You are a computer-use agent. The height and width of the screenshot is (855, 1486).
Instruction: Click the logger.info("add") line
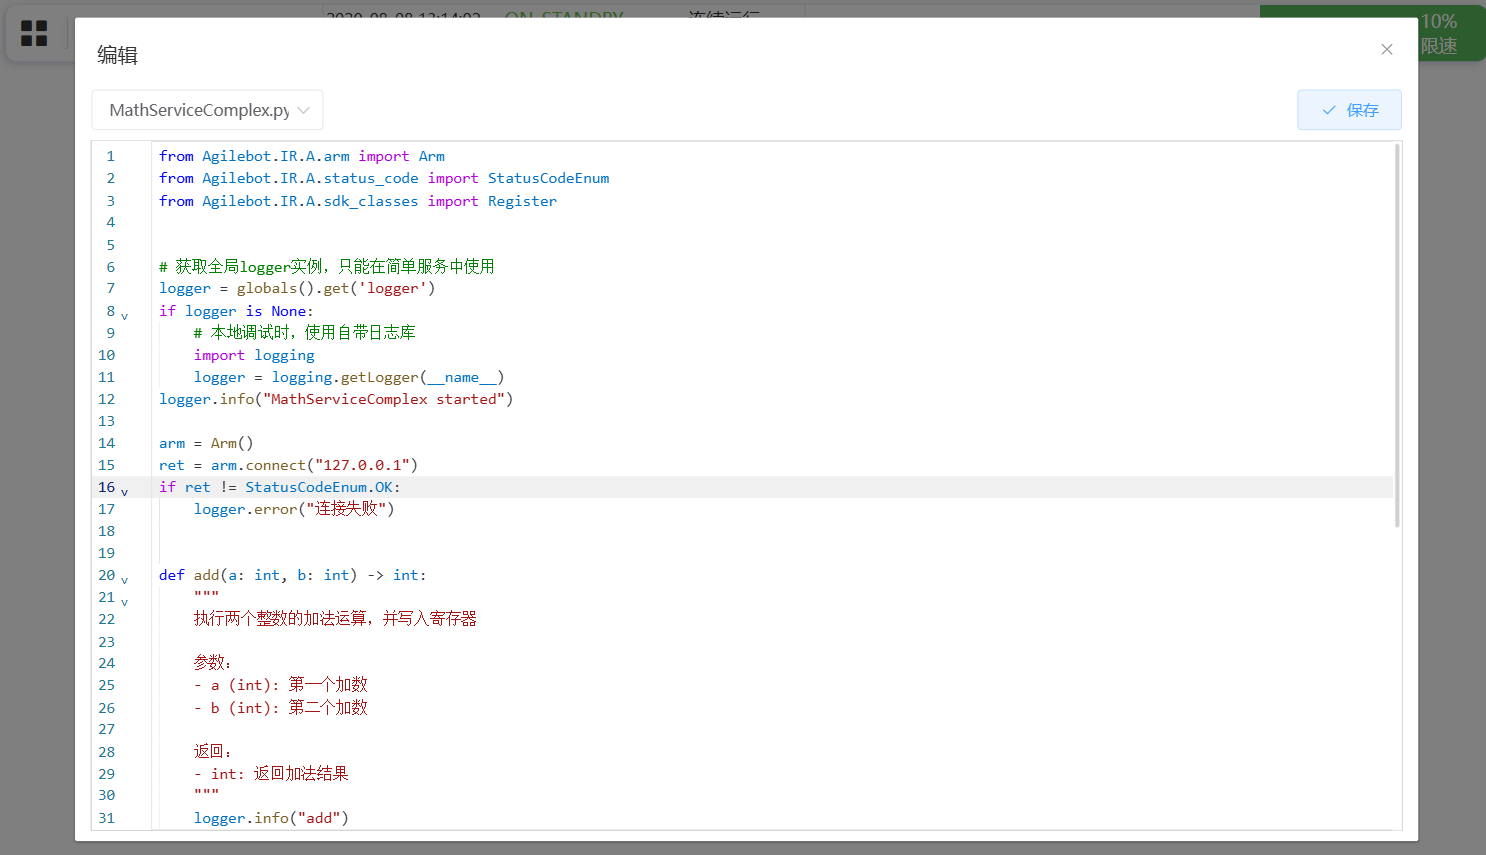(x=271, y=818)
